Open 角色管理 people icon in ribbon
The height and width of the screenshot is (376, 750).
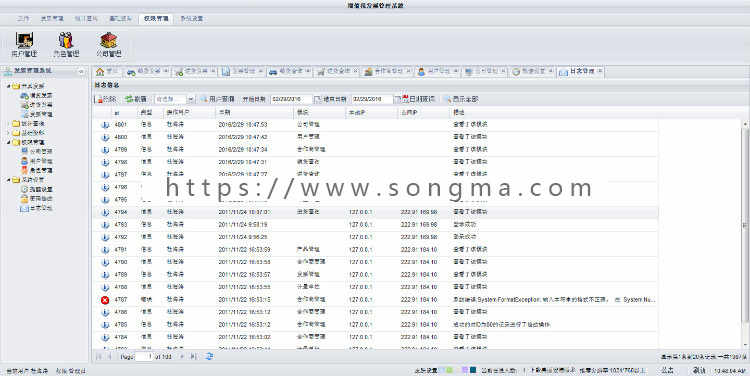click(66, 40)
